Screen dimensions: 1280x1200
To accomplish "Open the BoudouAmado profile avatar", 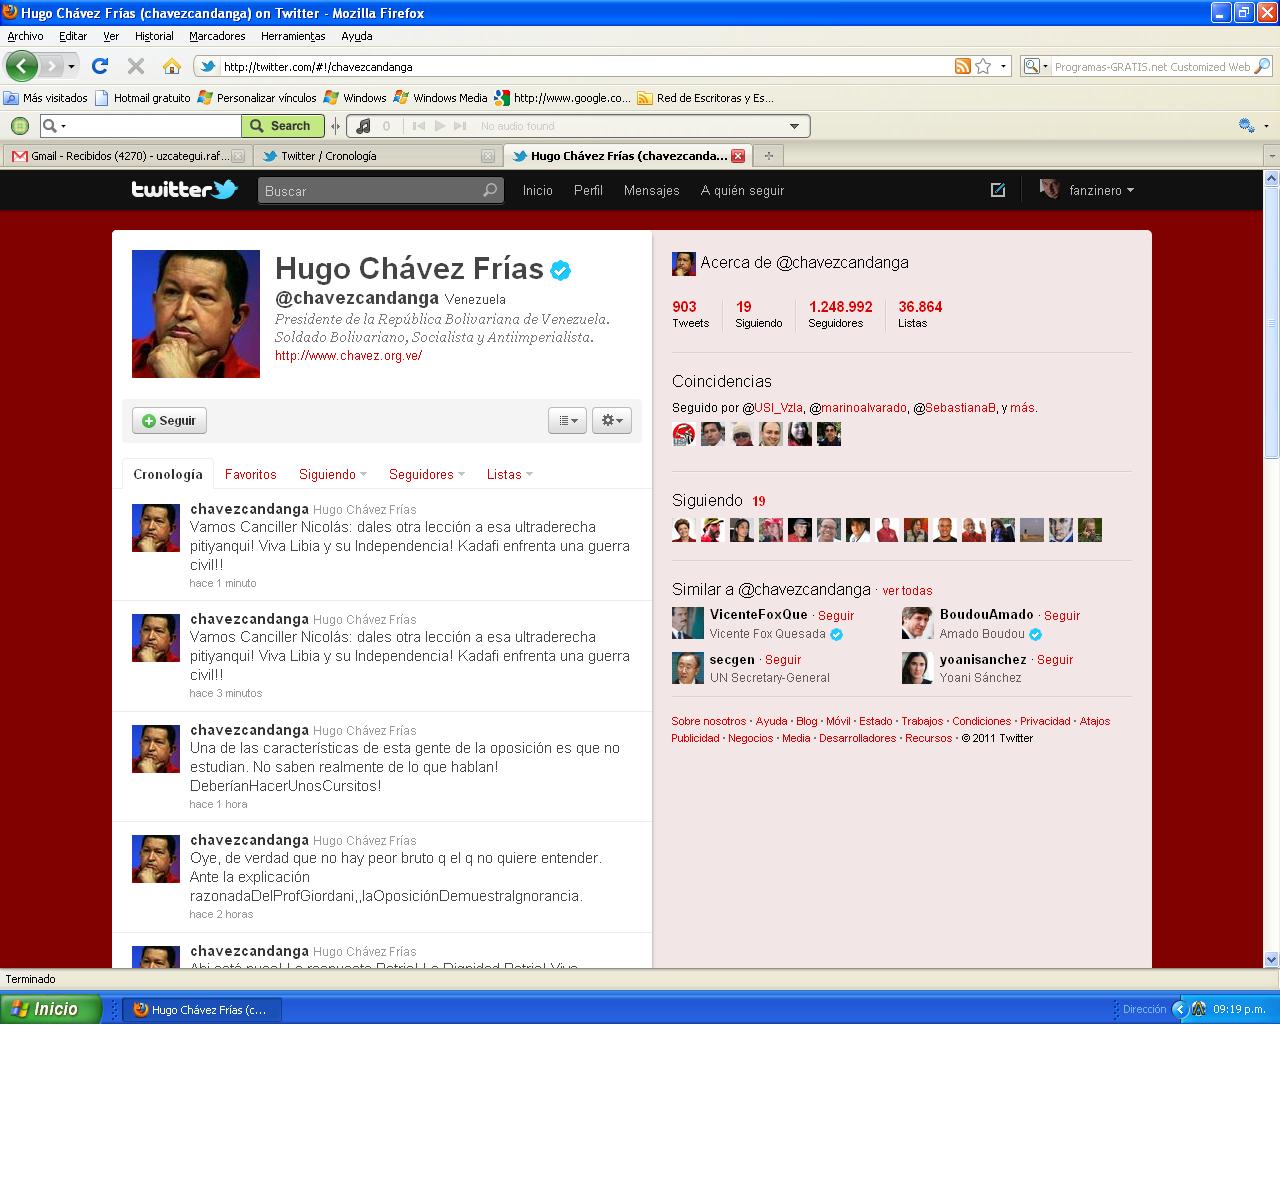I will click(918, 623).
